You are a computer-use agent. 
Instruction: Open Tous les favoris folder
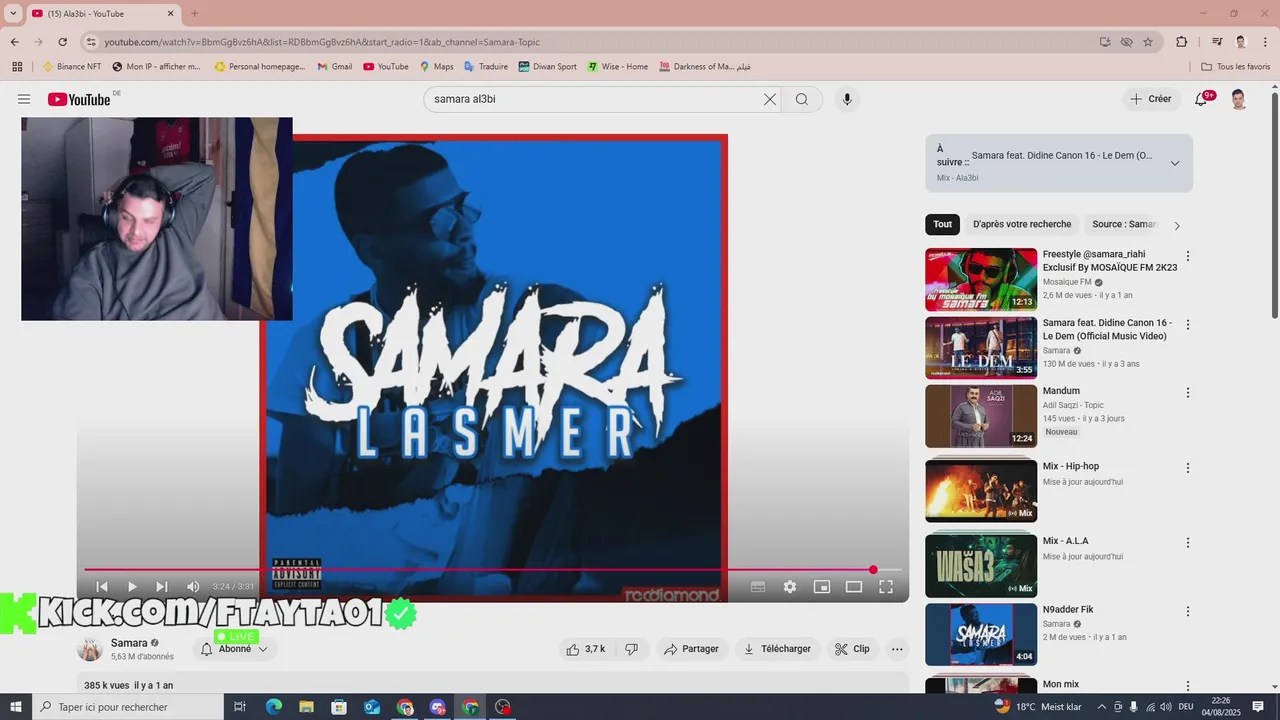click(1235, 67)
